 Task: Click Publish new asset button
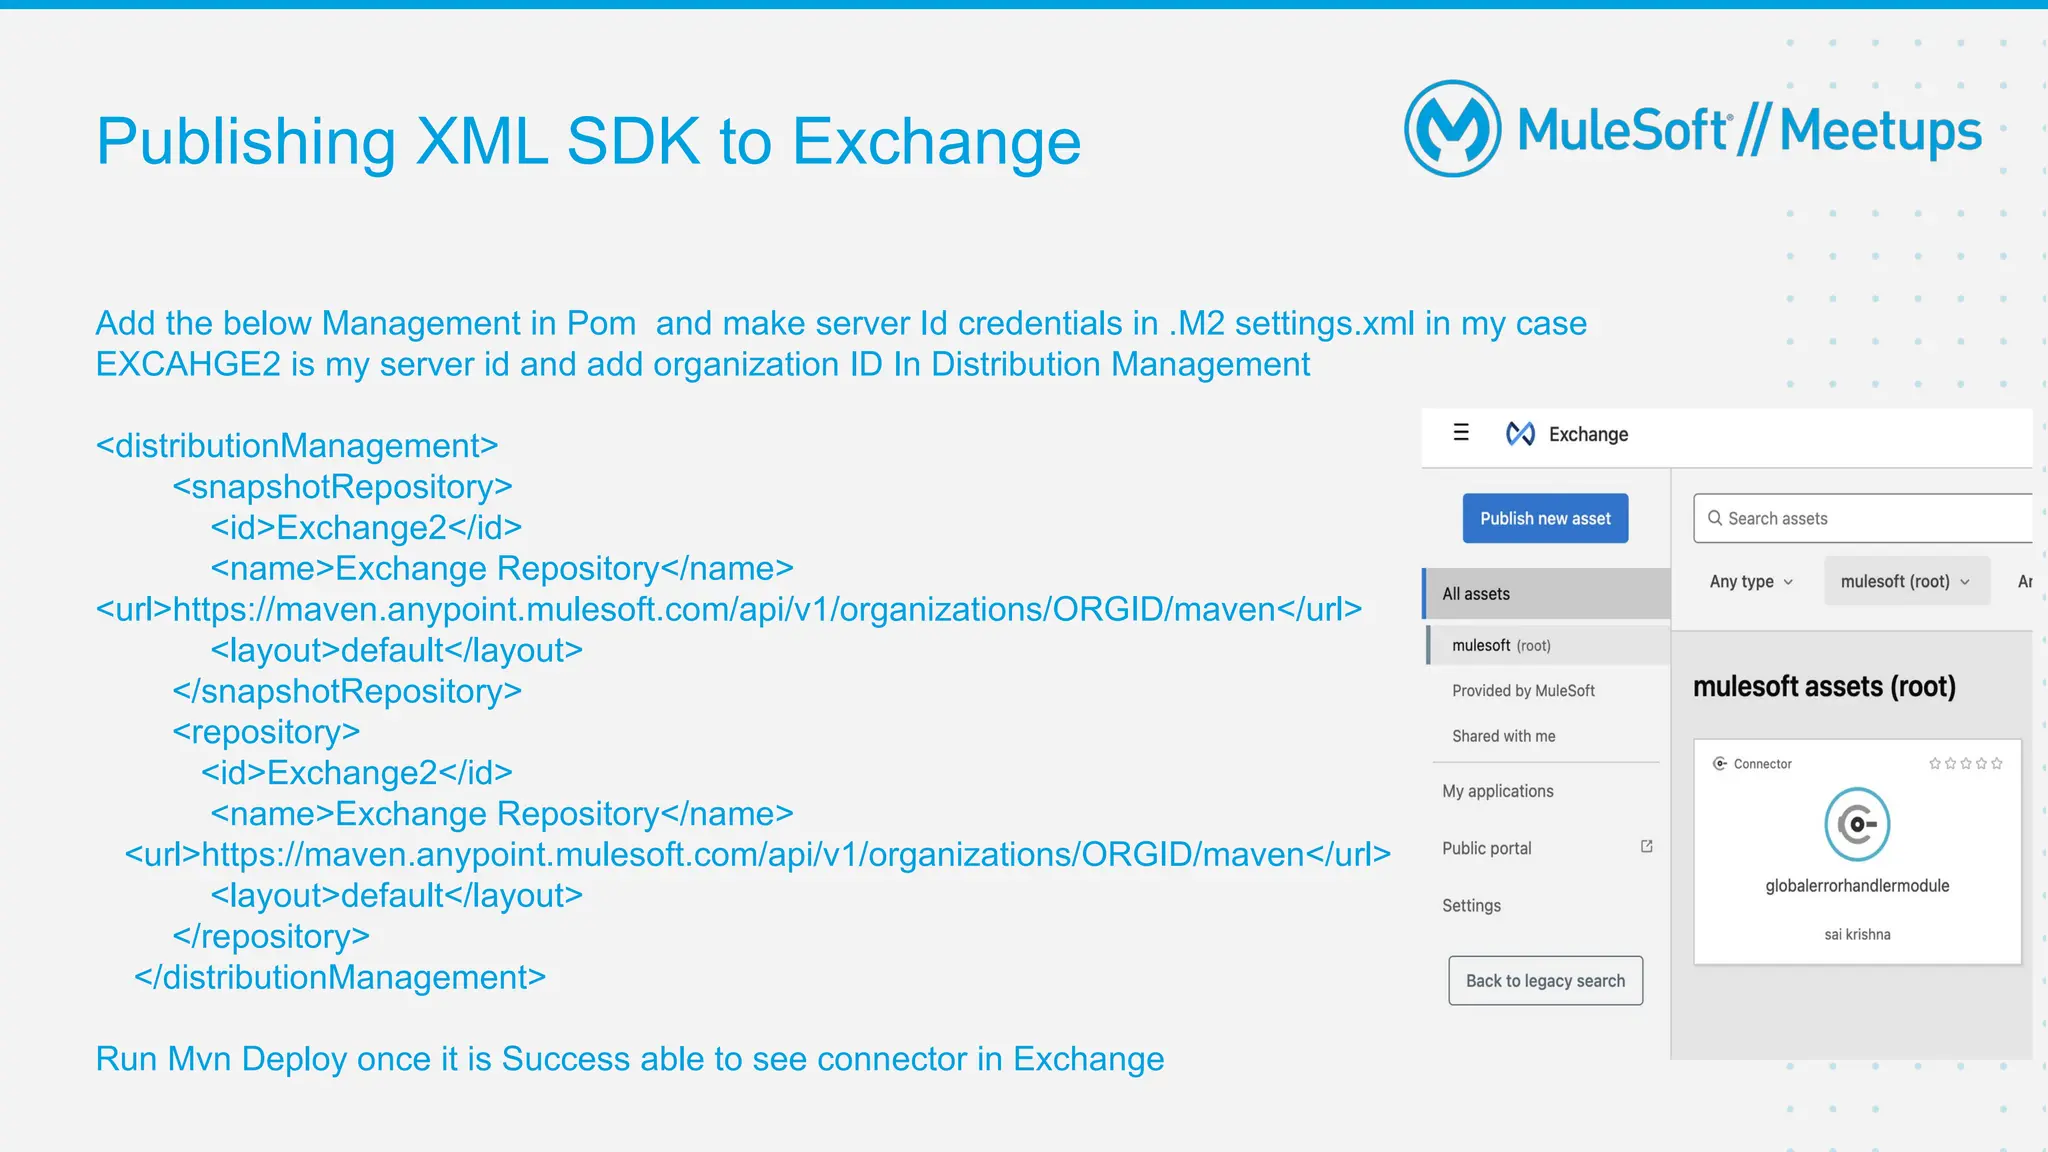tap(1545, 518)
